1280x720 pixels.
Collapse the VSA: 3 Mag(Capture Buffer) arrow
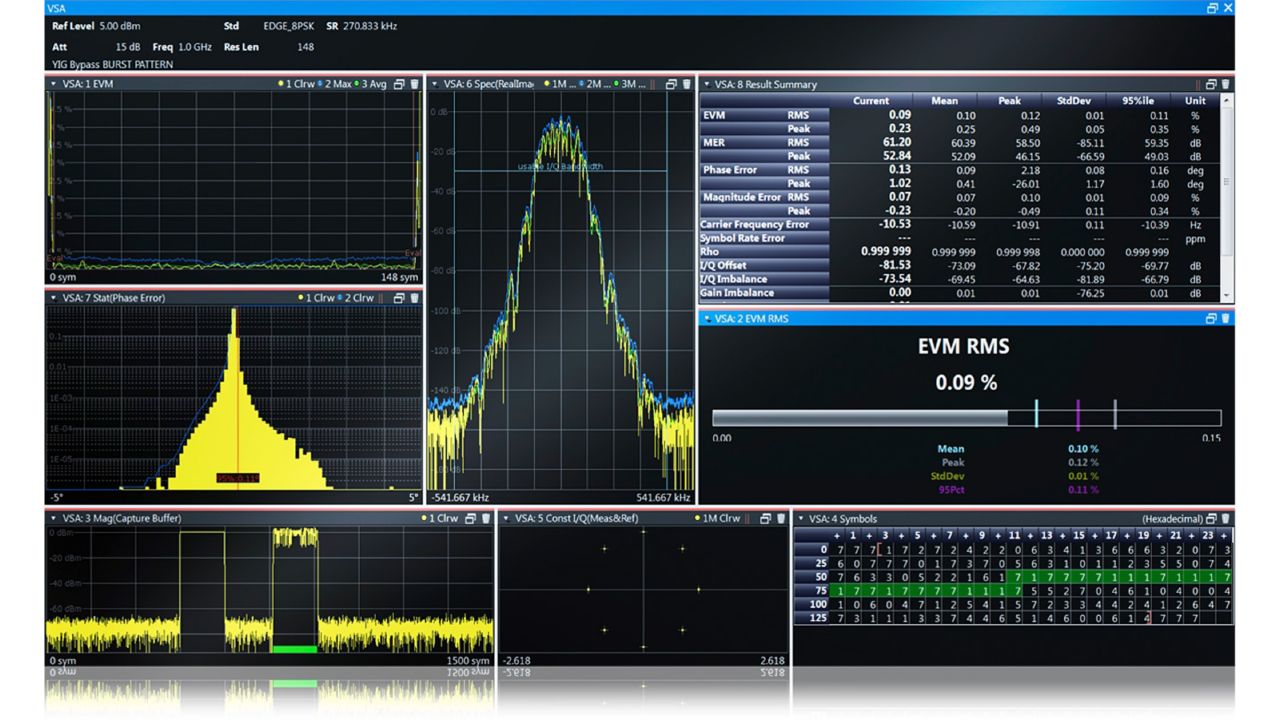[x=52, y=518]
